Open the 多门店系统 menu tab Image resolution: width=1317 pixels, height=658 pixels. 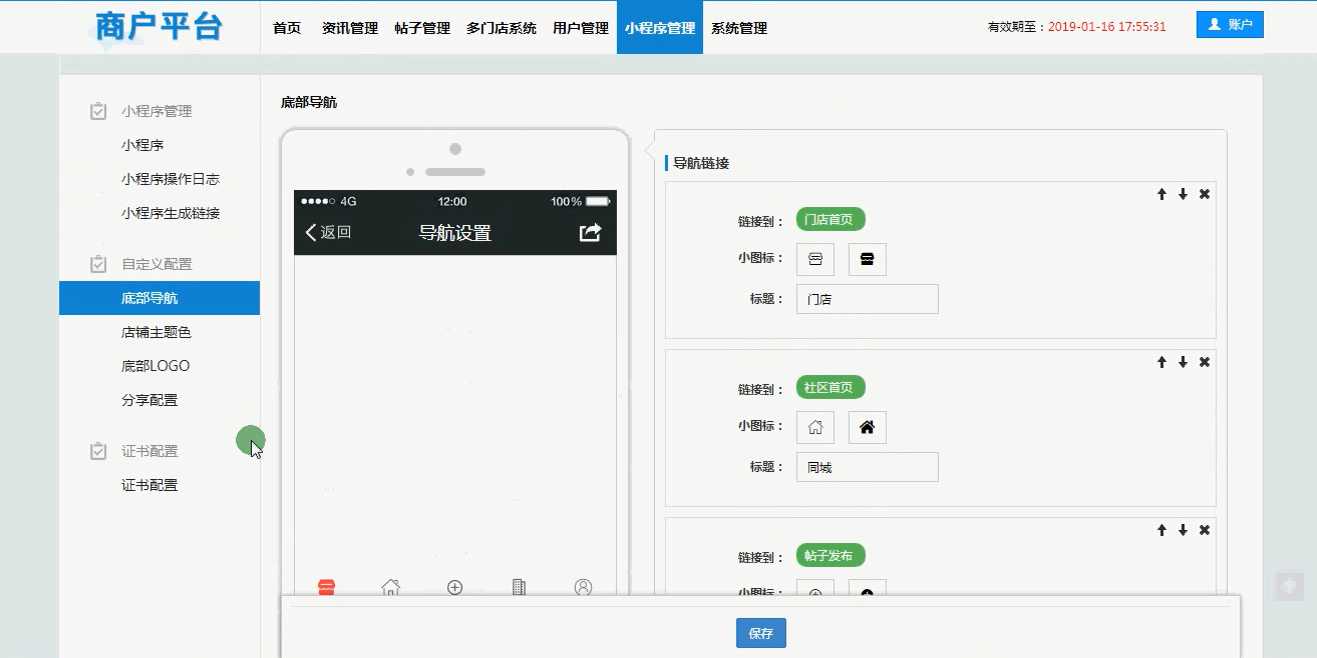(x=501, y=28)
